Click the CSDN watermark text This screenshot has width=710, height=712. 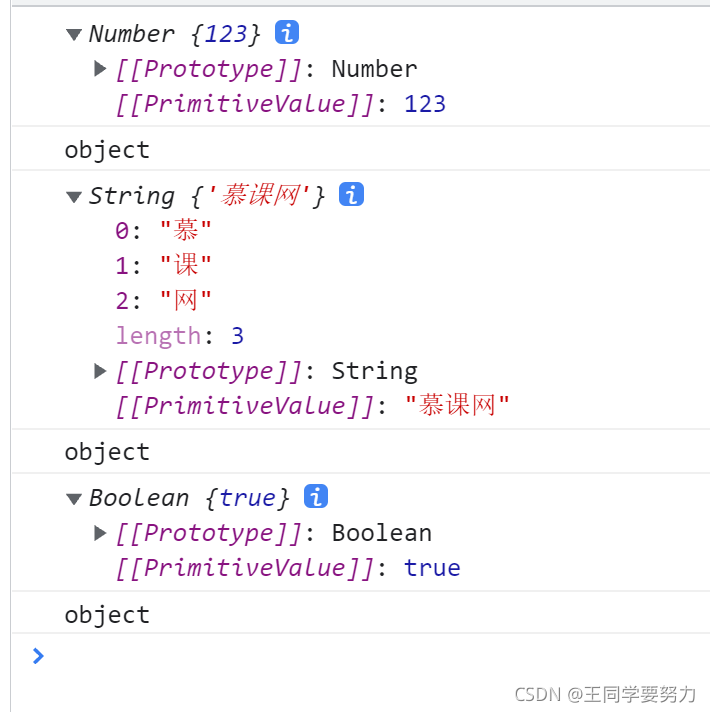pyautogui.click(x=605, y=694)
